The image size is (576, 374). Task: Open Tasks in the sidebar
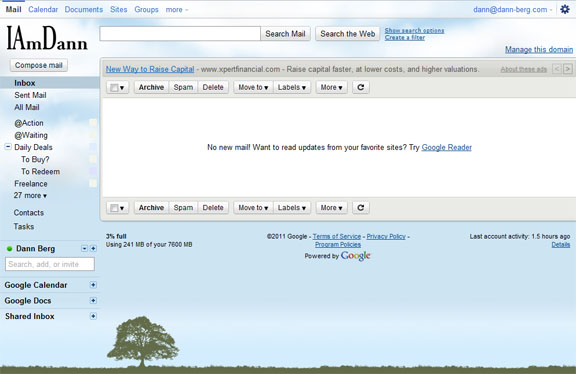click(x=24, y=226)
